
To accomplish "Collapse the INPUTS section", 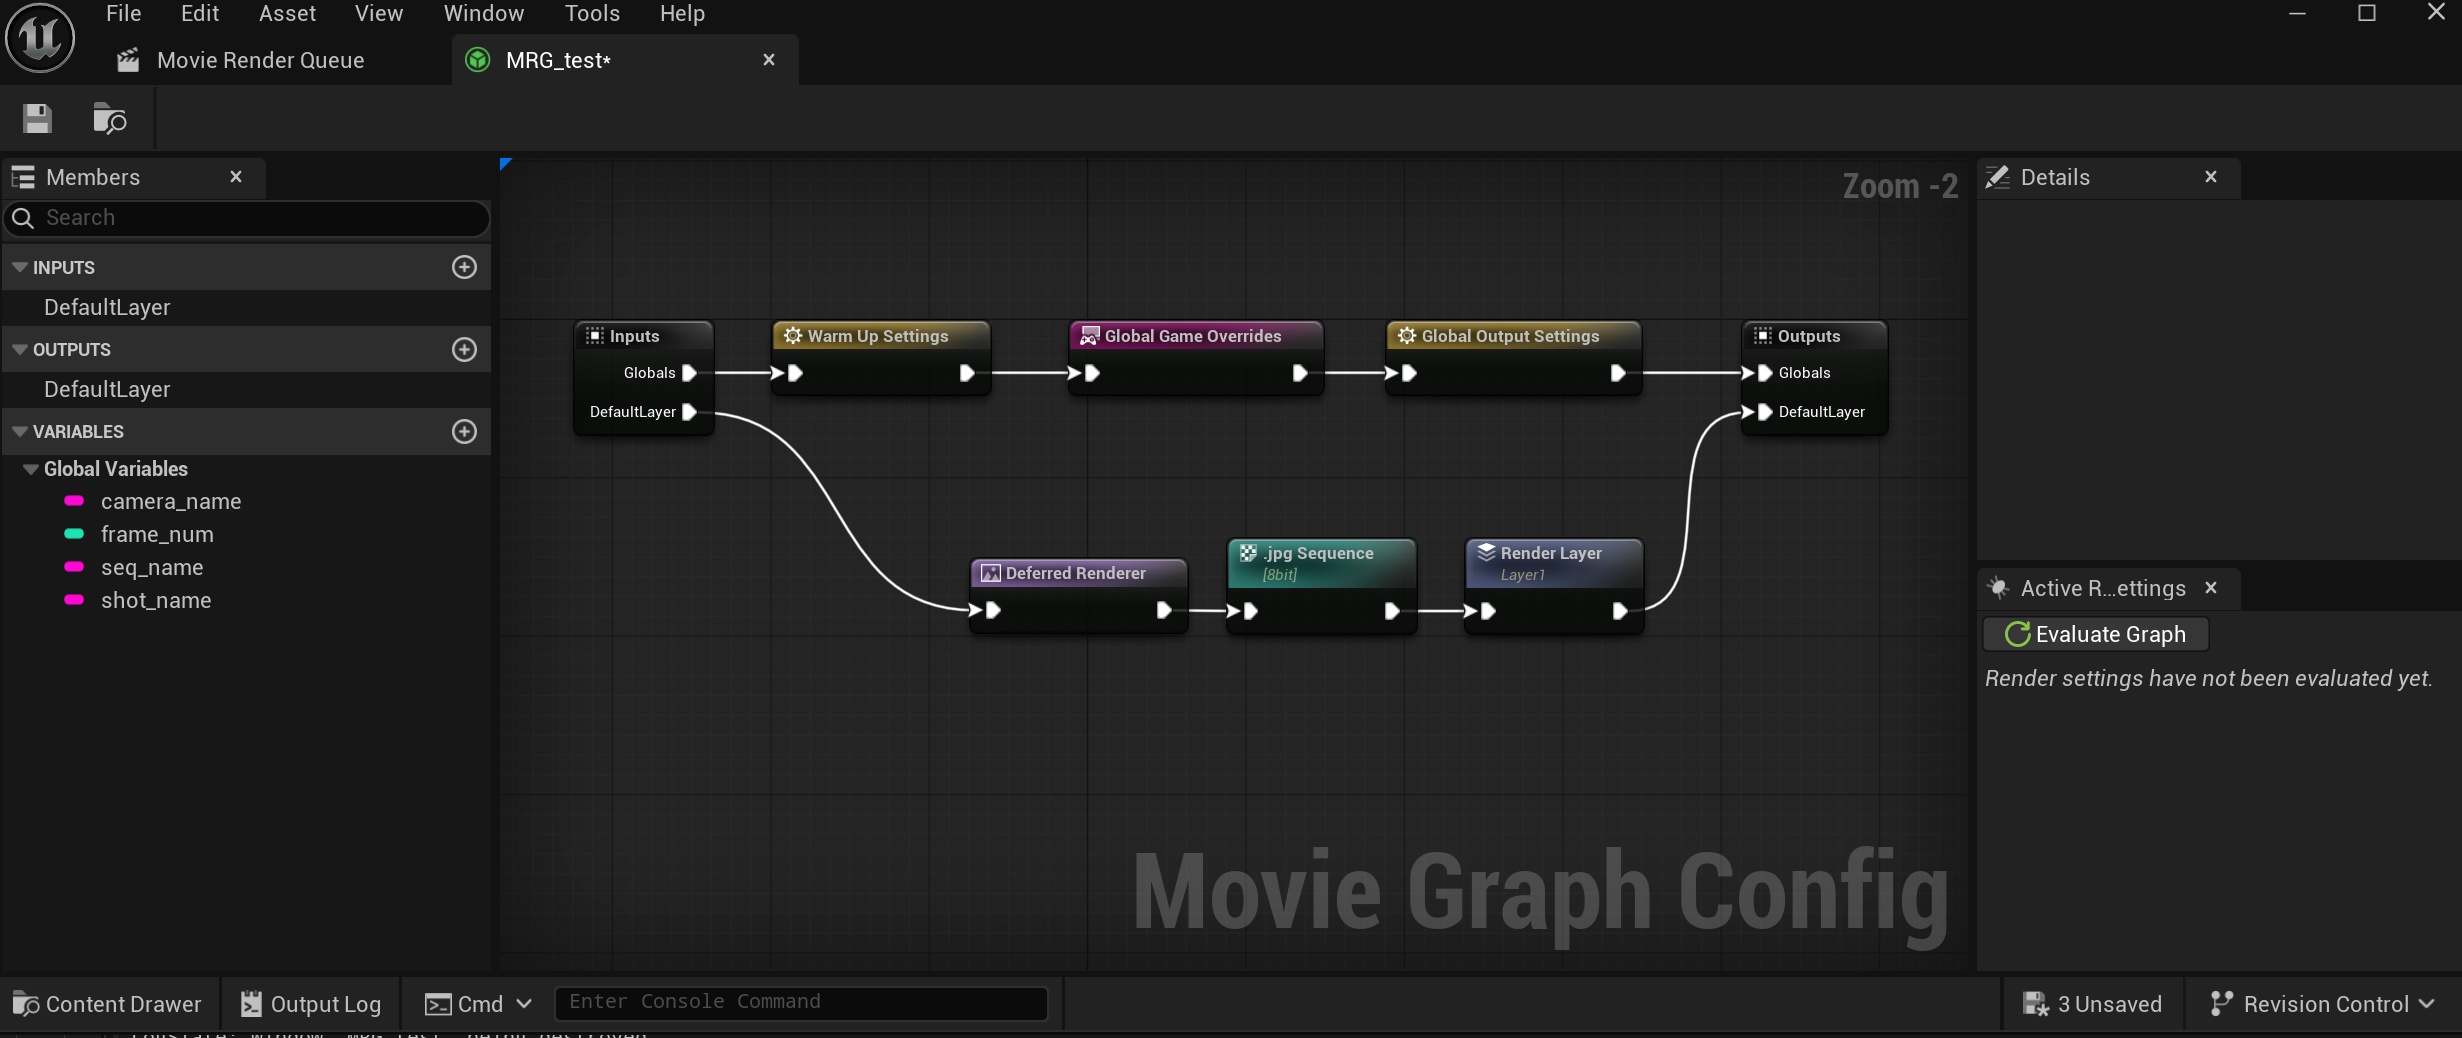I will pos(20,268).
